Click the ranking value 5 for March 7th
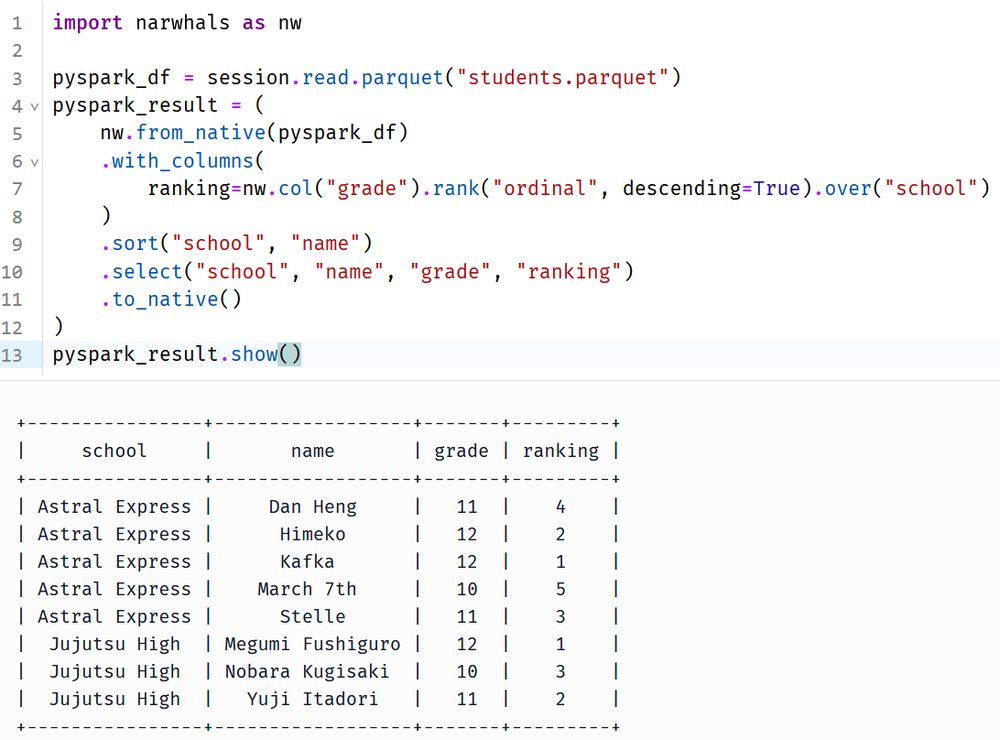 pyautogui.click(x=561, y=589)
